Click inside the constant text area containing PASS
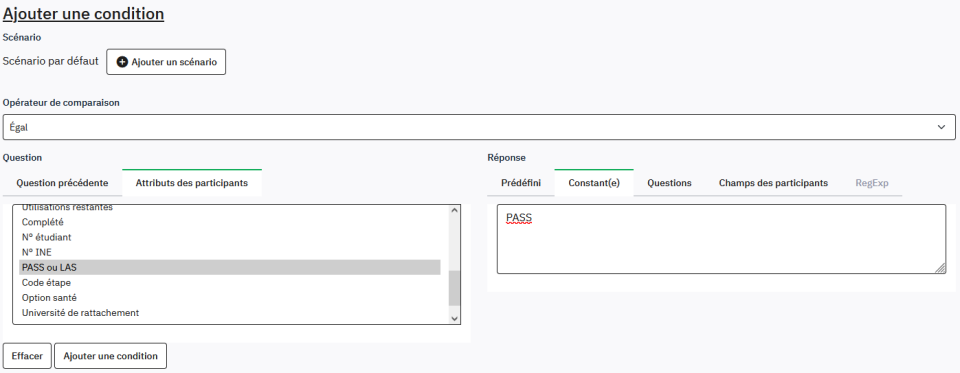 coord(721,239)
